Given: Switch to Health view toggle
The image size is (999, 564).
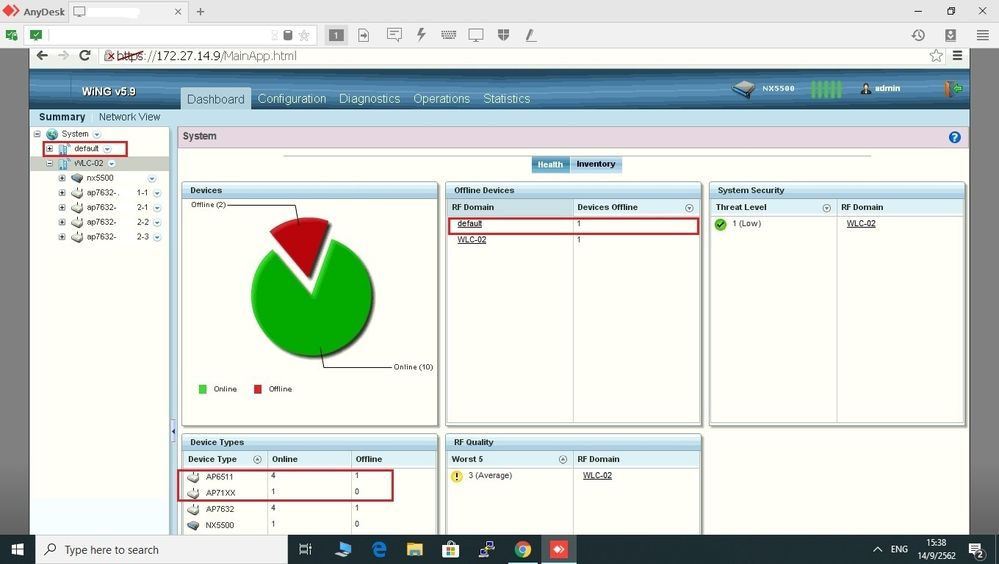Looking at the screenshot, I should [550, 164].
